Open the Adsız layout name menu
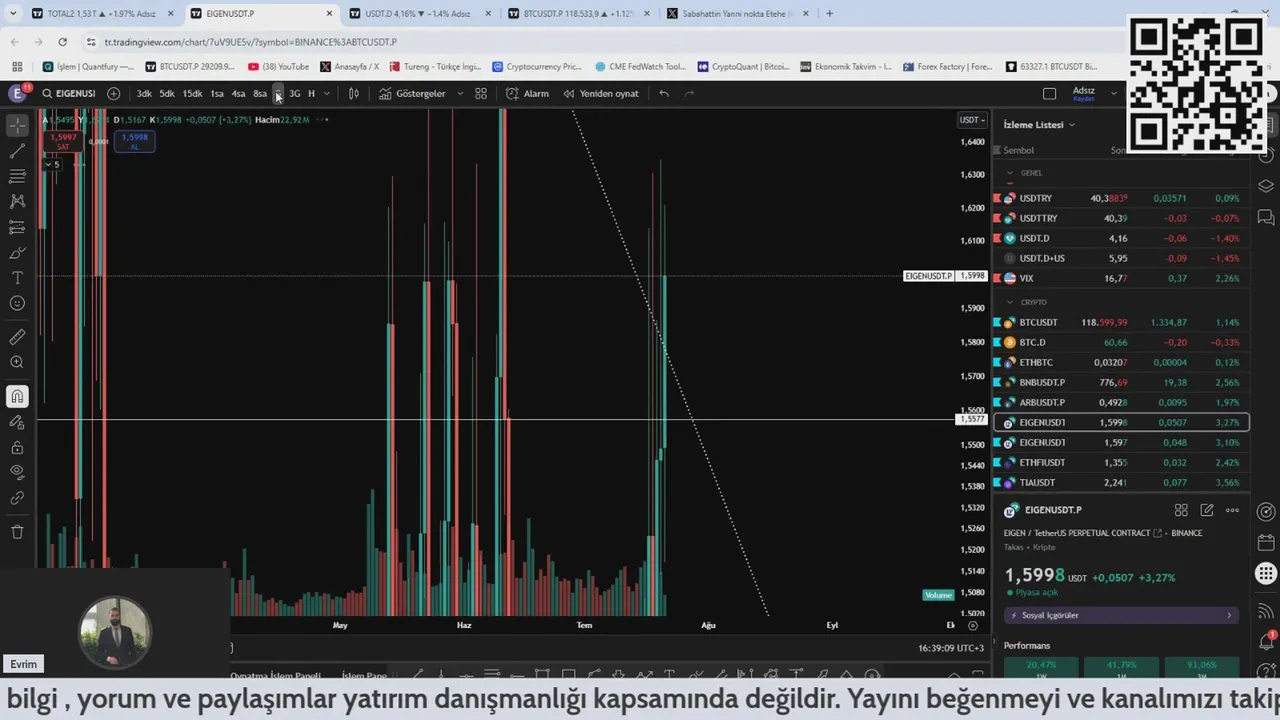This screenshot has height=720, width=1280. point(1084,94)
